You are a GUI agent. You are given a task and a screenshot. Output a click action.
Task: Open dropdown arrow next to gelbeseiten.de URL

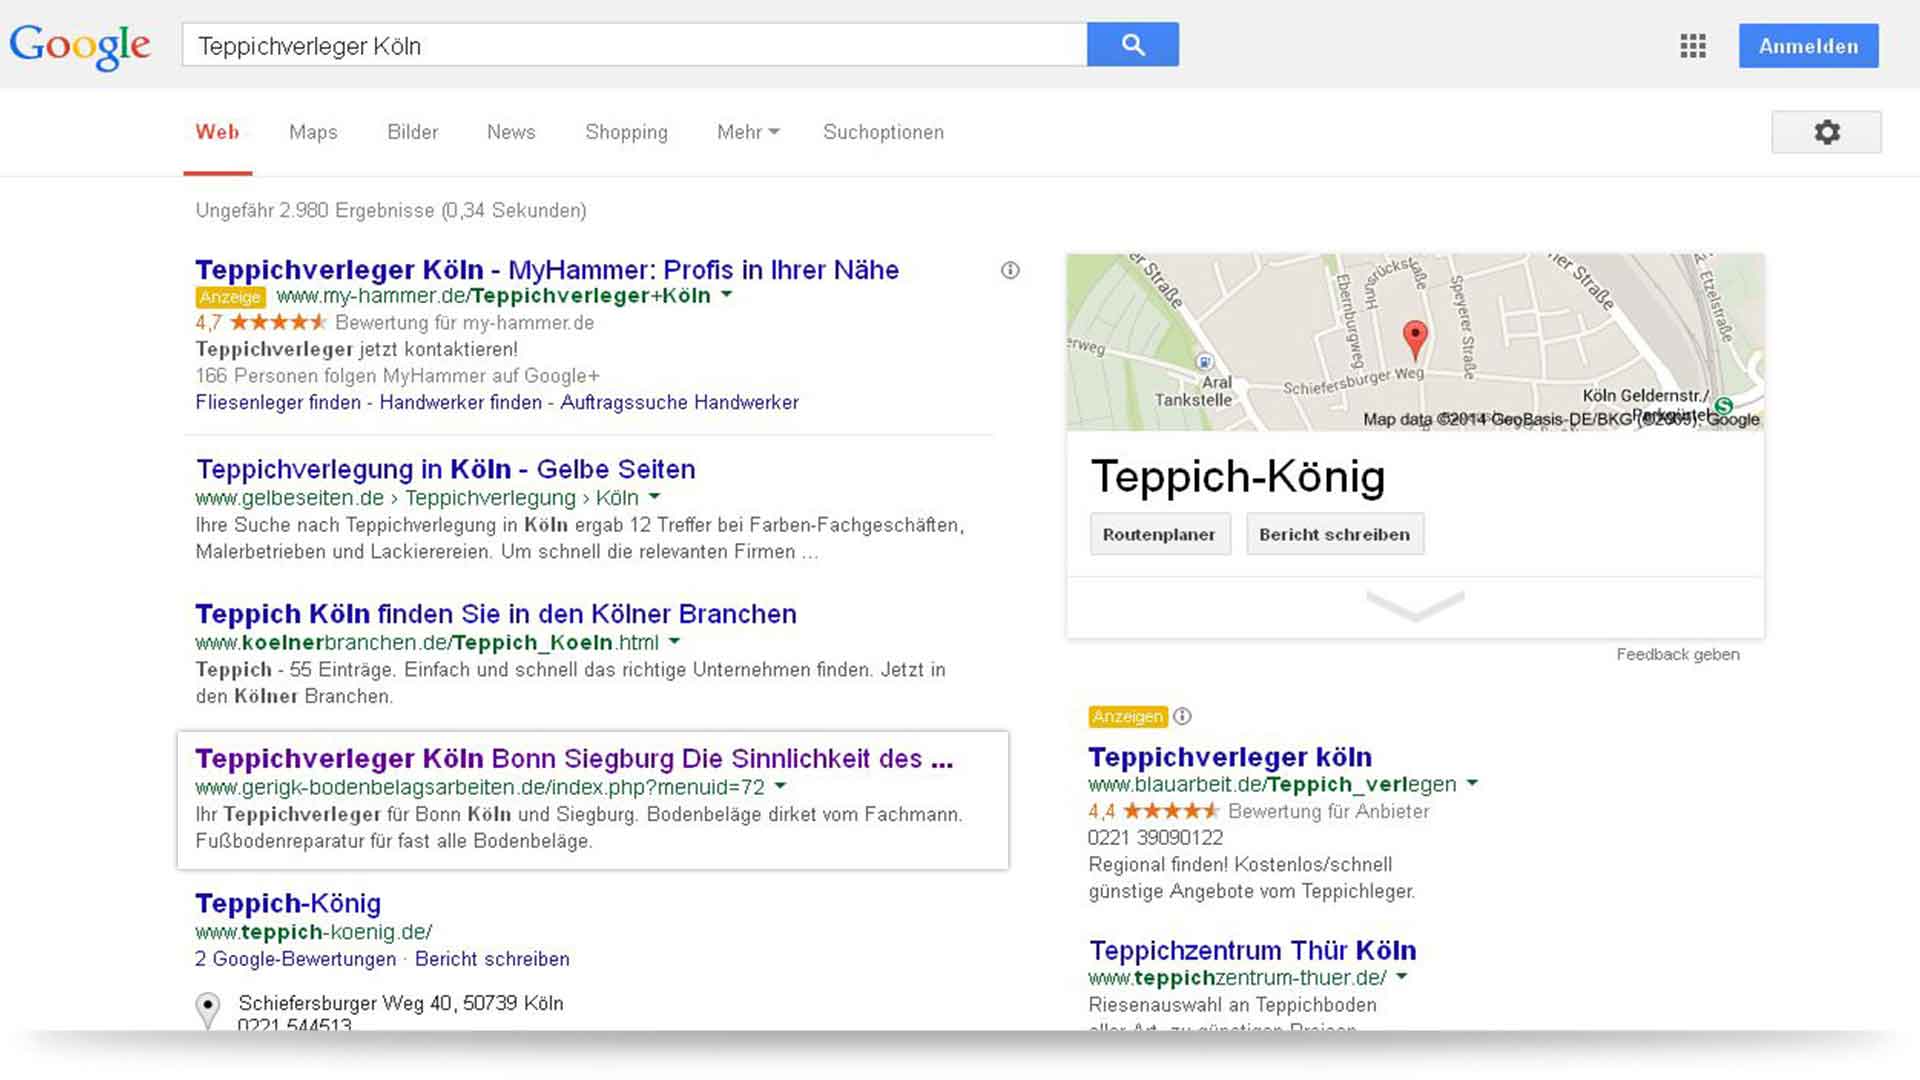[655, 497]
